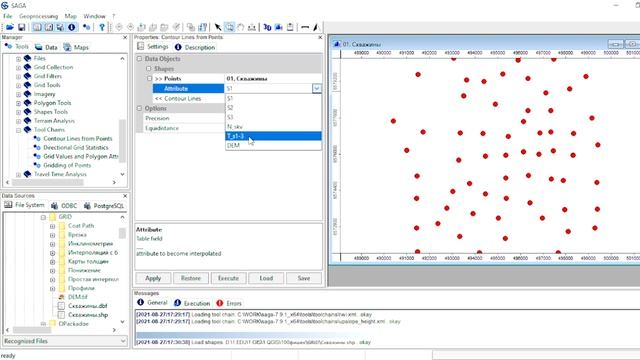
Task: Switch to the ODBC data source tab
Action: point(64,206)
